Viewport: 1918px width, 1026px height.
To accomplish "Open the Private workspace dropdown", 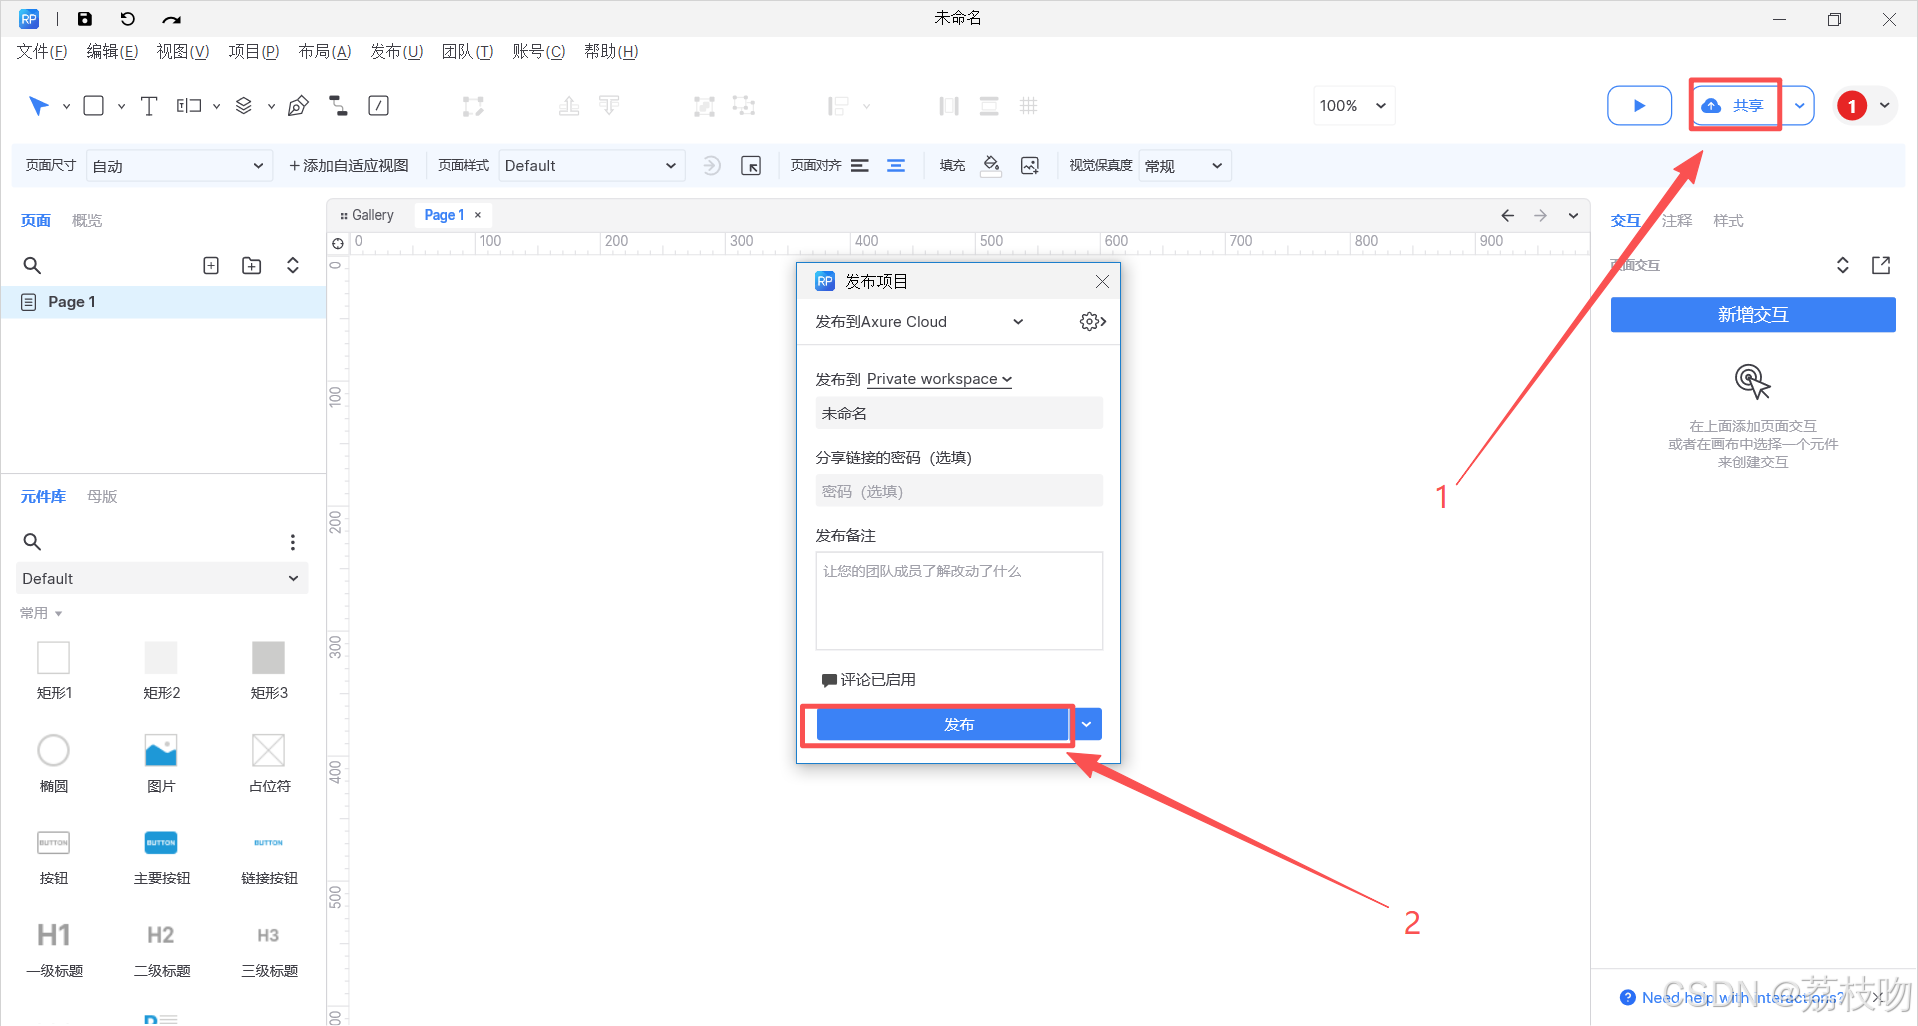I will pyautogui.click(x=939, y=379).
